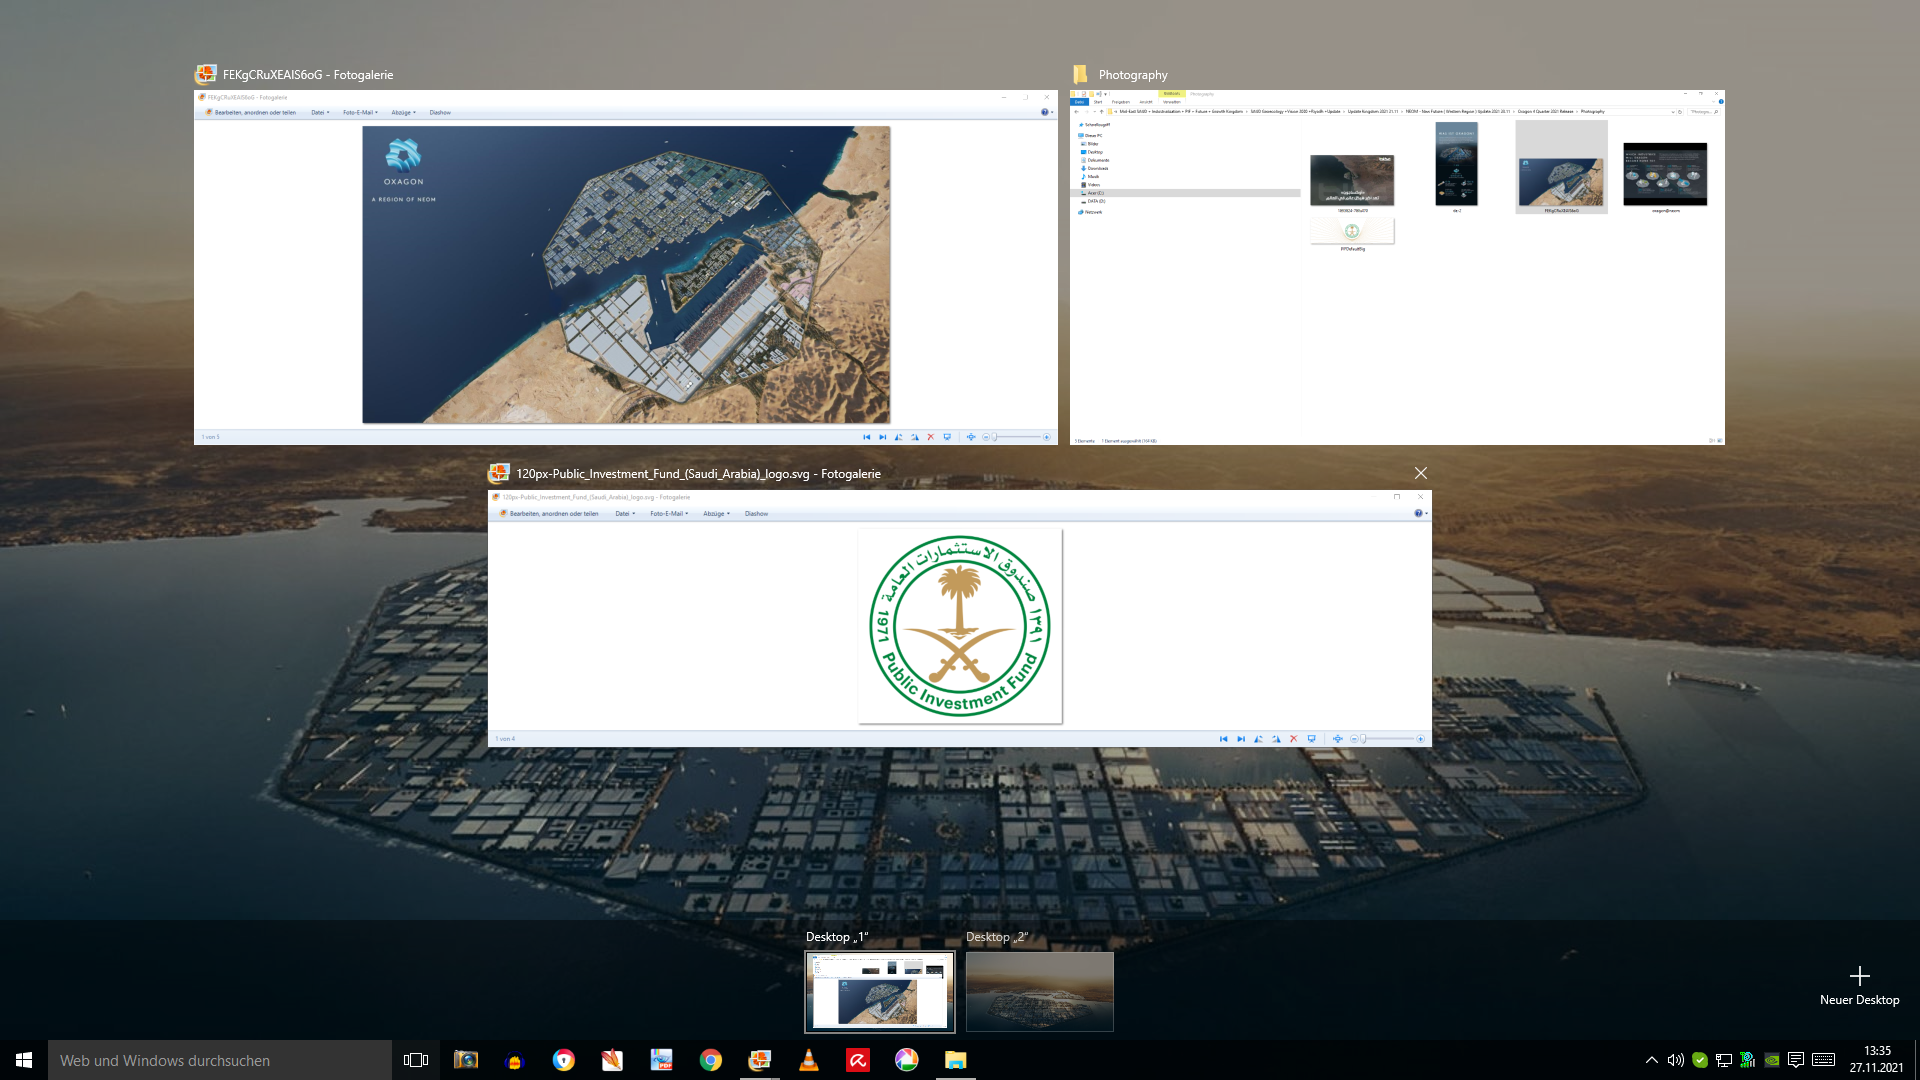The width and height of the screenshot is (1920, 1080).
Task: Toggle the Task View taskbar button
Action: (416, 1060)
